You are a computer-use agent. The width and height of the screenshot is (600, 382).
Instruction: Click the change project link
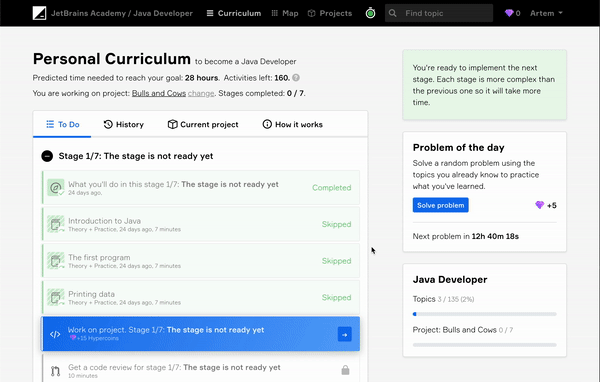[201, 93]
